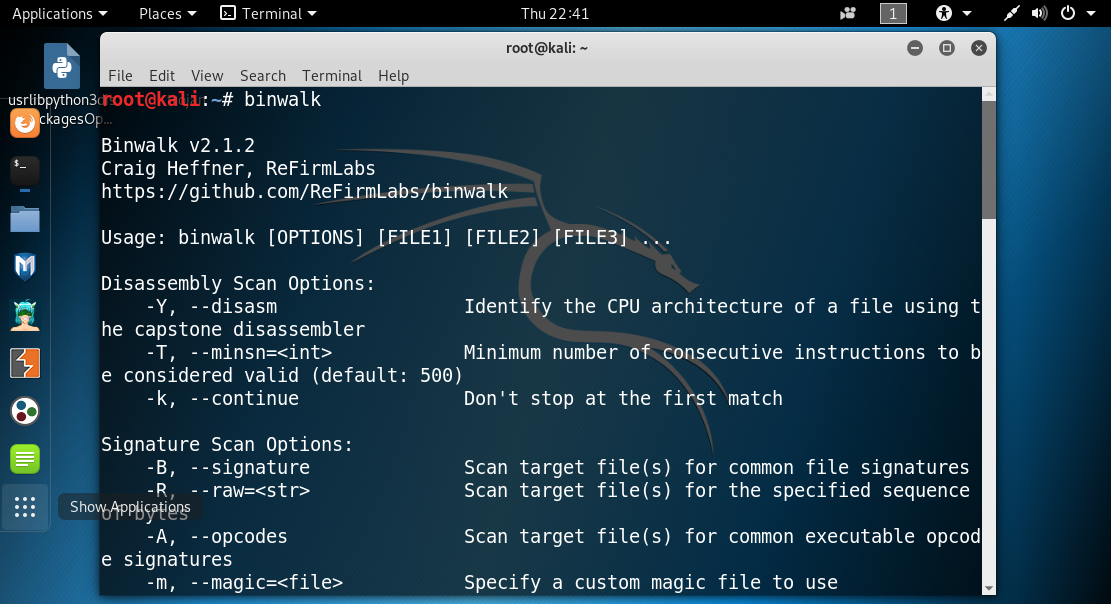Click the volume speaker icon
Viewport: 1111px width, 604px height.
1039,13
